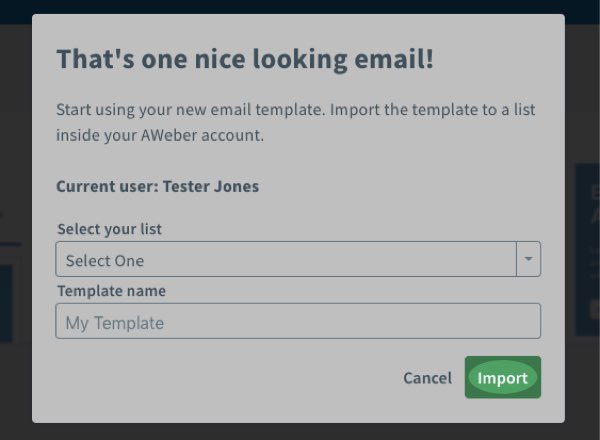Toggle the checkbox peeking at the right edge
The width and height of the screenshot is (600, 440).
[x=593, y=310]
